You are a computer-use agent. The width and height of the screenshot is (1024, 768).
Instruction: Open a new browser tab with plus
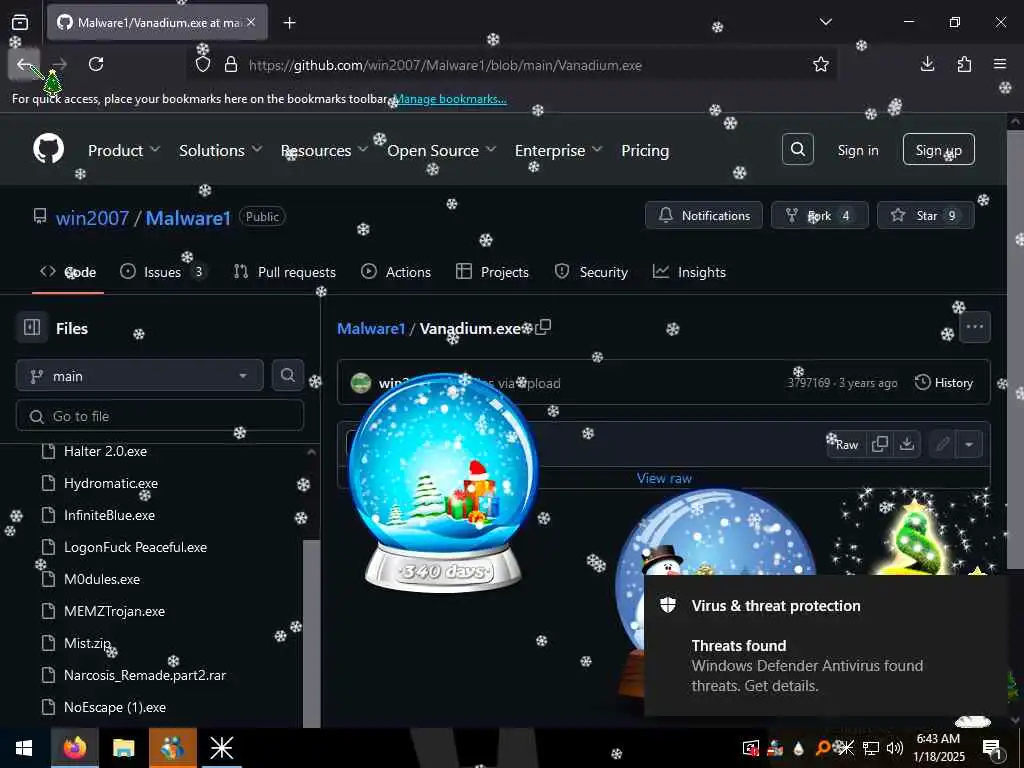click(x=289, y=23)
